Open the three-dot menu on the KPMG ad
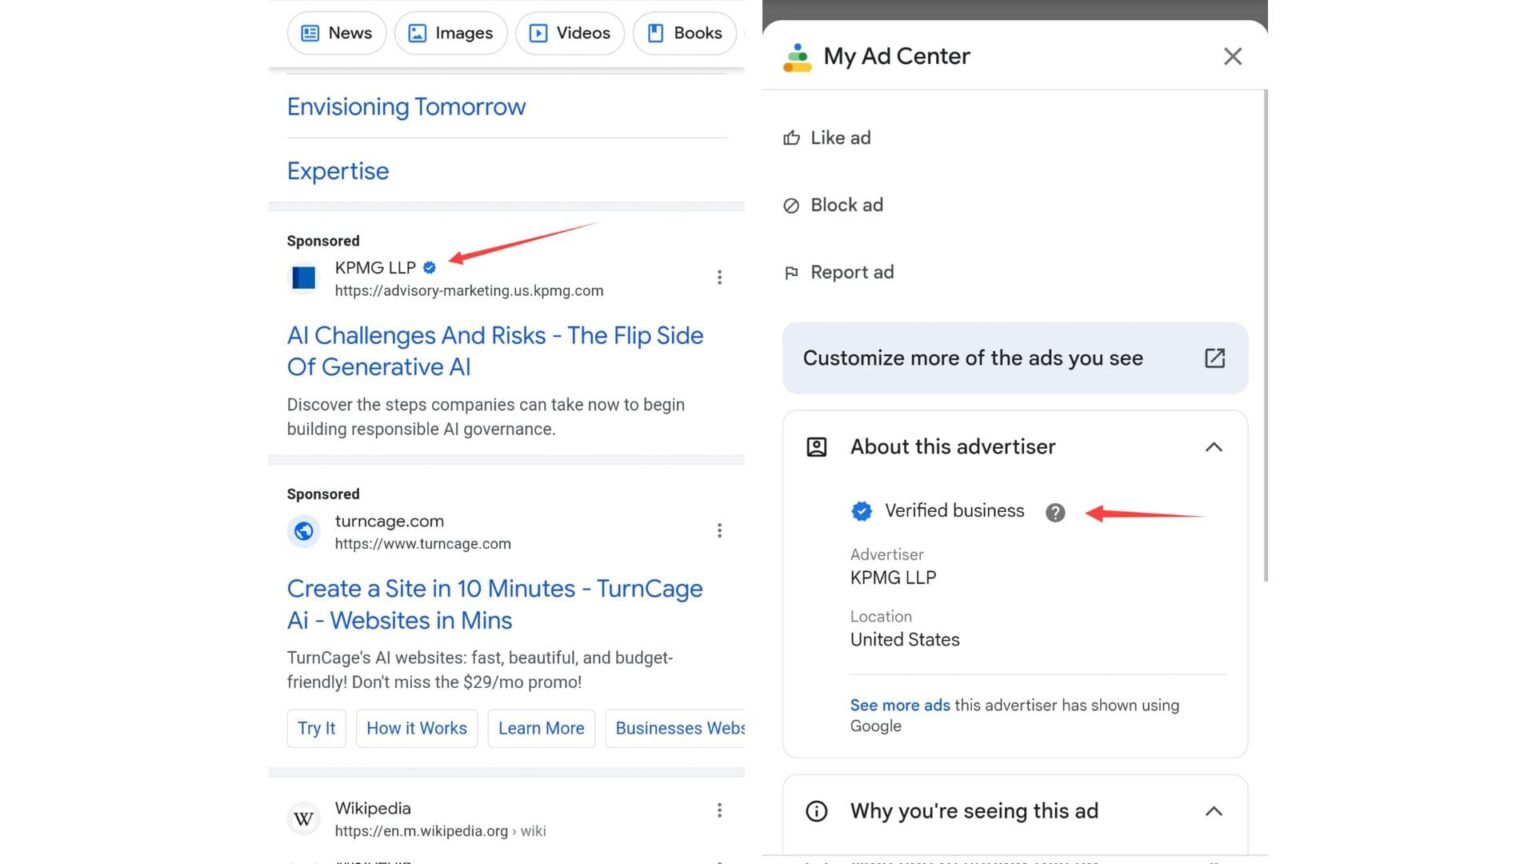1536x864 pixels. coord(720,277)
